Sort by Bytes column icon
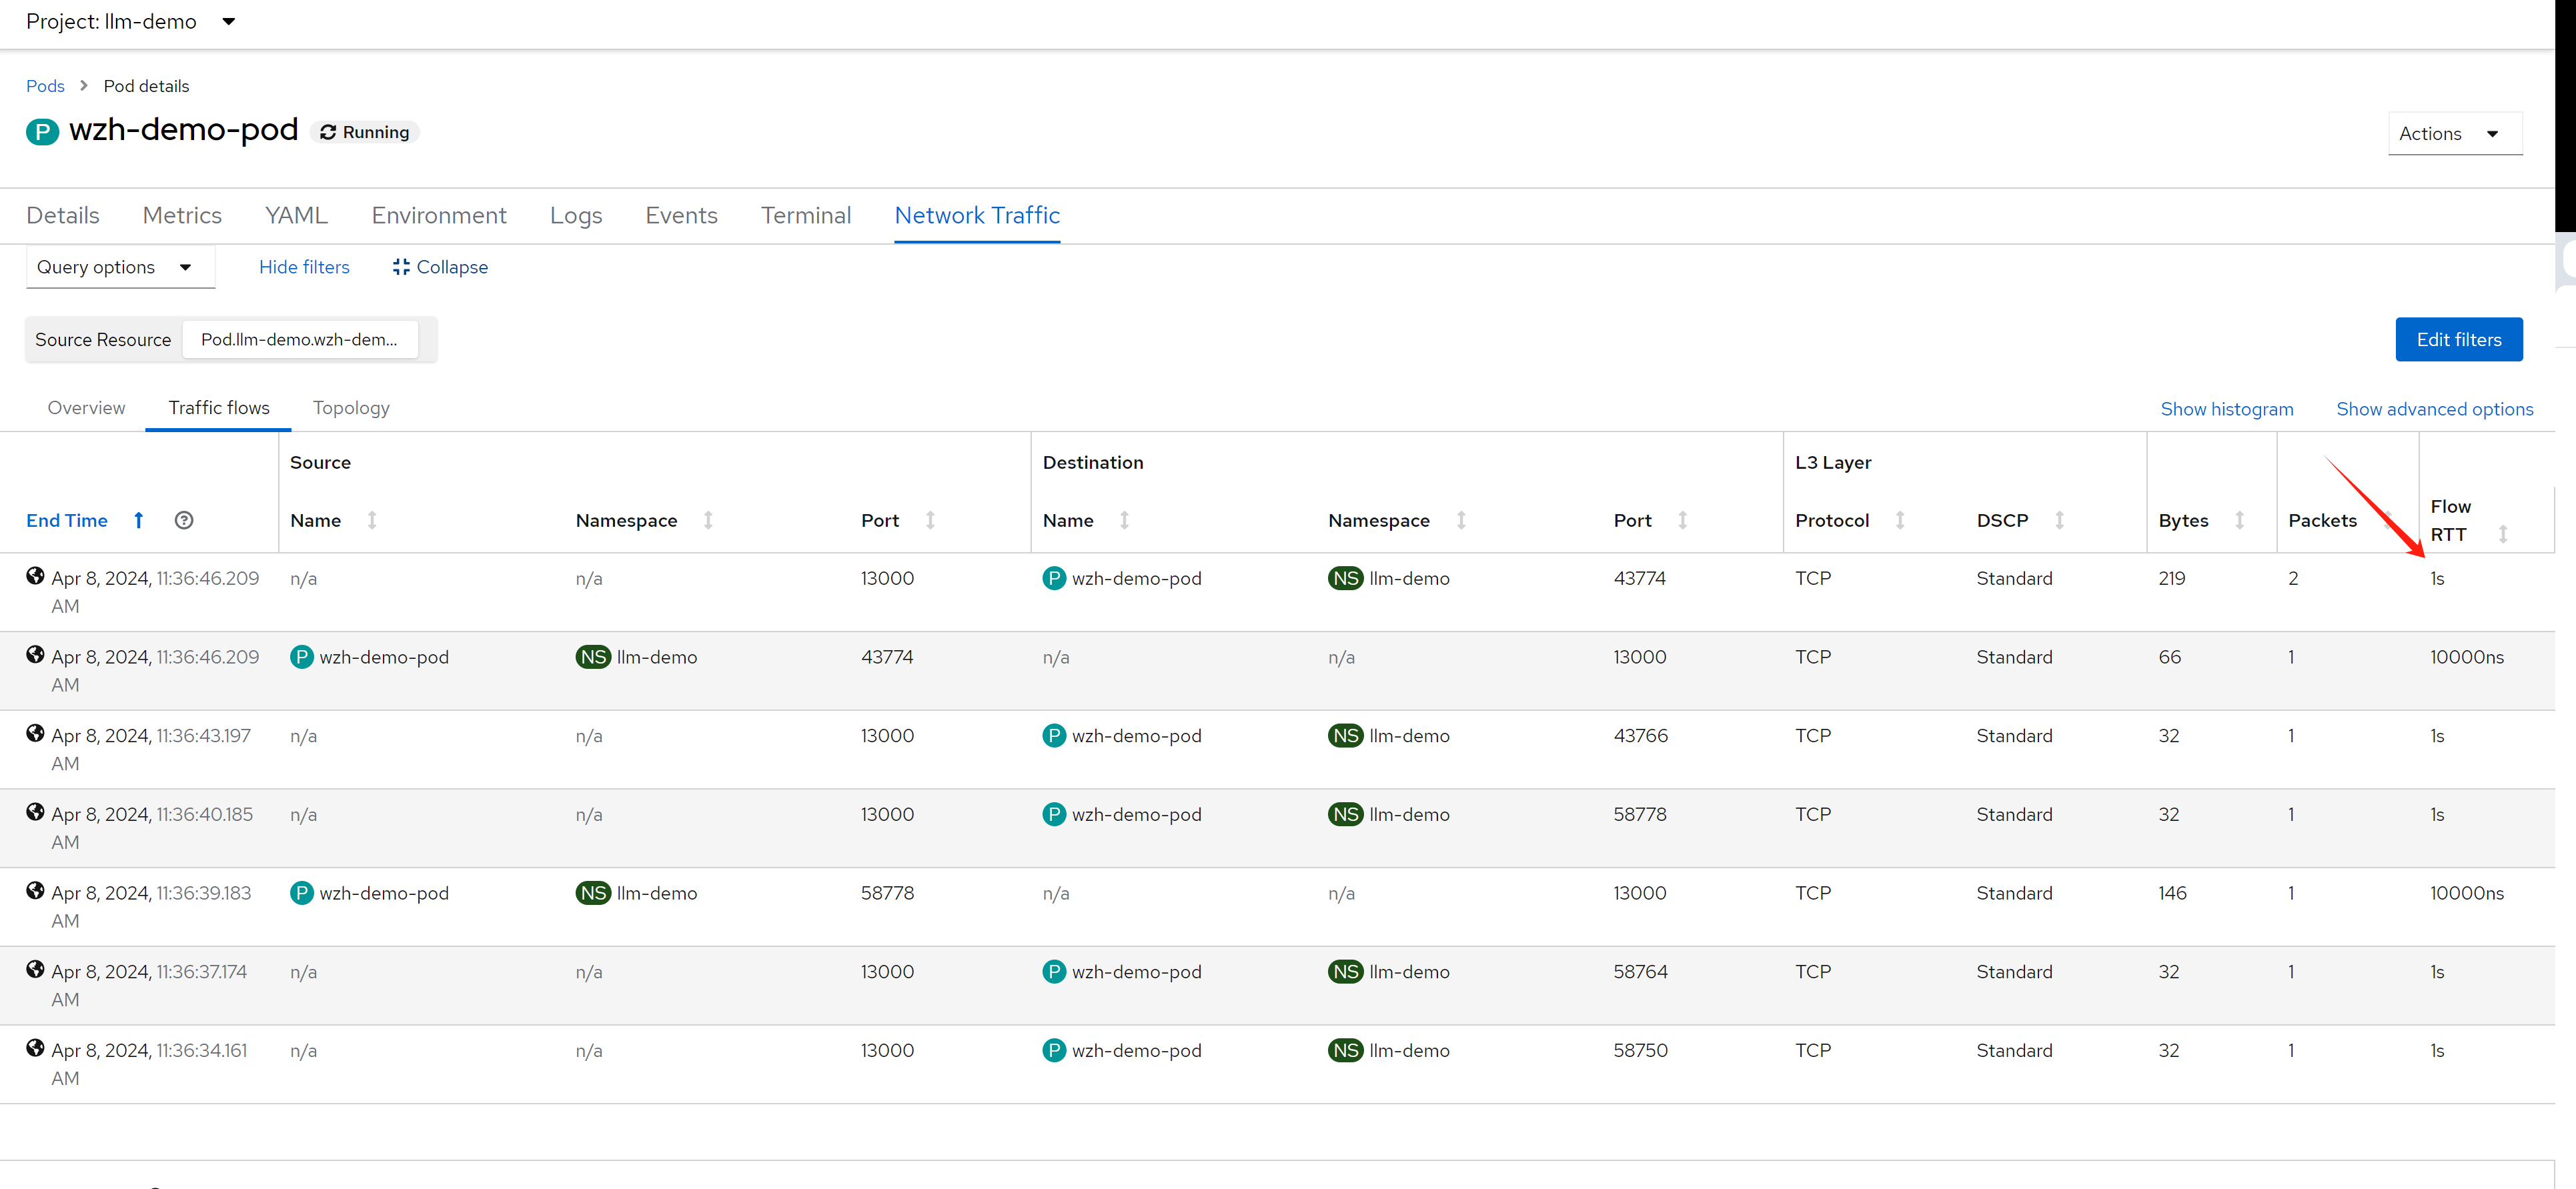2576x1189 pixels. [x=2240, y=520]
